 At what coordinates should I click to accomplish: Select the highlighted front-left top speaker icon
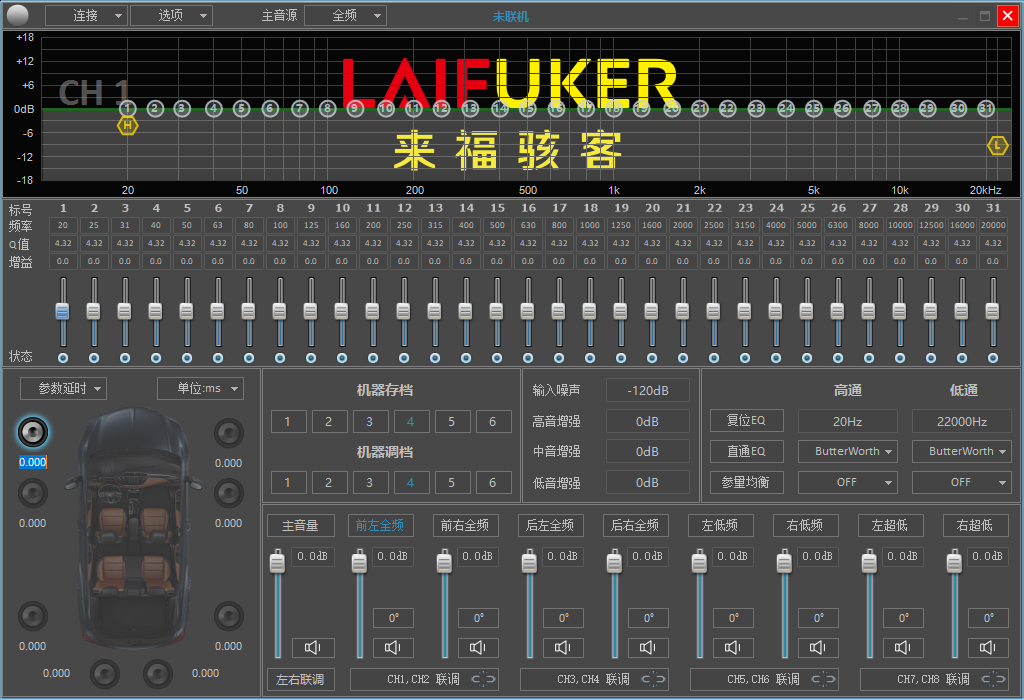33,432
